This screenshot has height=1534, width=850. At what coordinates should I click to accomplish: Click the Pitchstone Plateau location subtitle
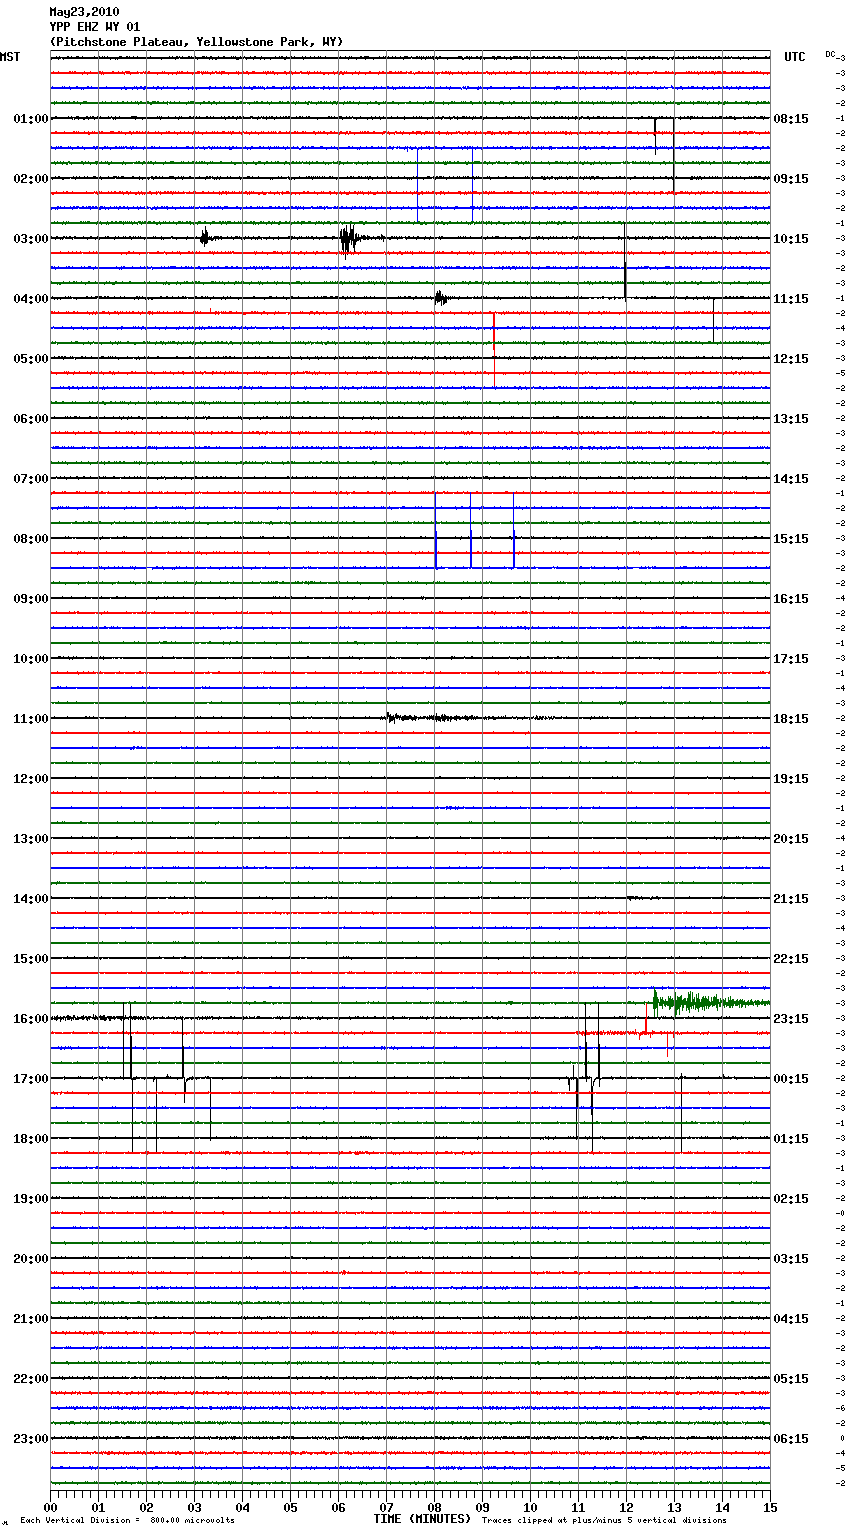[x=196, y=42]
